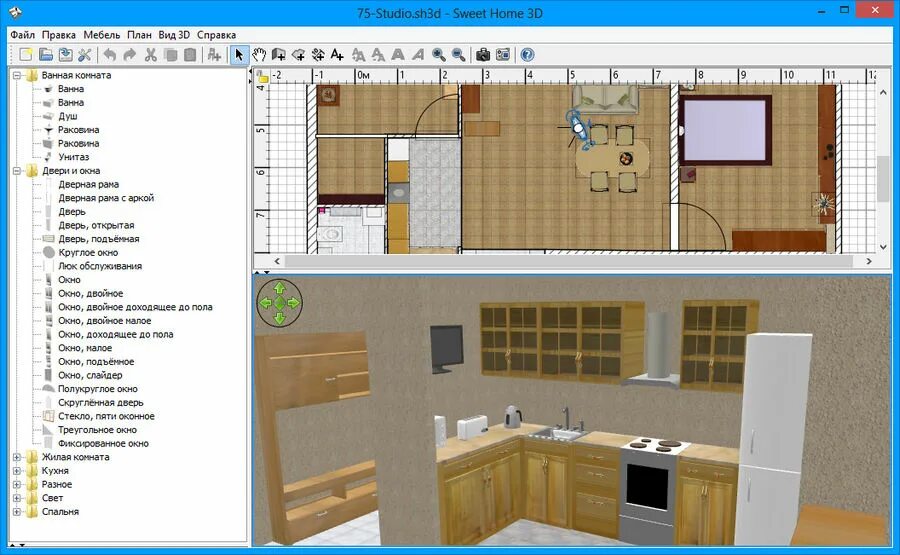Collapse the Ванная комната category
The width and height of the screenshot is (900, 555).
point(17,75)
